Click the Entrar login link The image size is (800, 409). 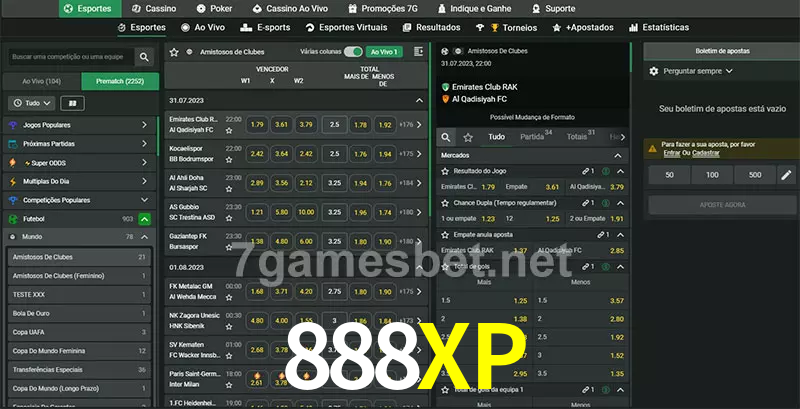[671, 153]
